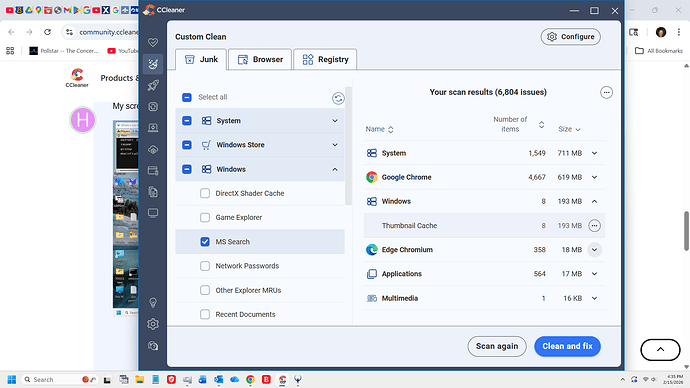Sort results by Name column
The image size is (690, 388).
[x=379, y=129]
